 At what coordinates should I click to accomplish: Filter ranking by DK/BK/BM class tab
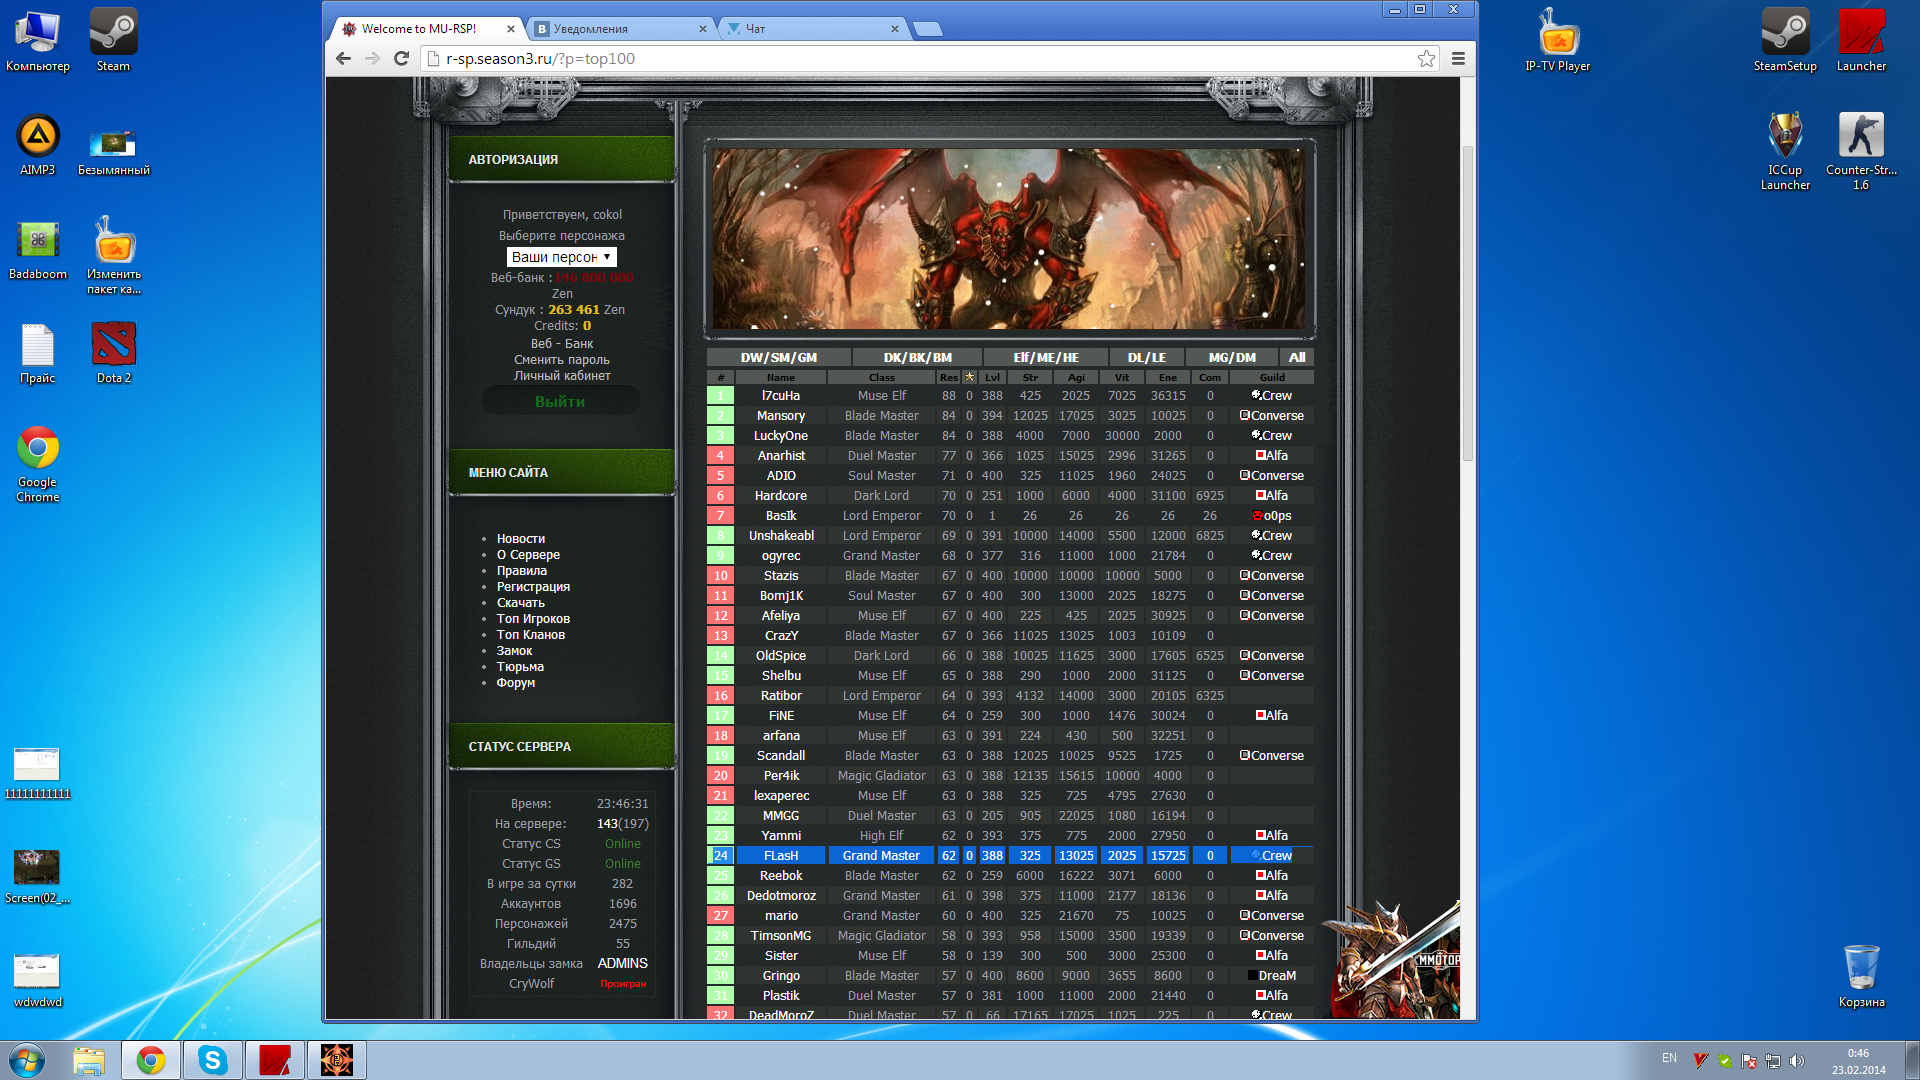click(917, 358)
